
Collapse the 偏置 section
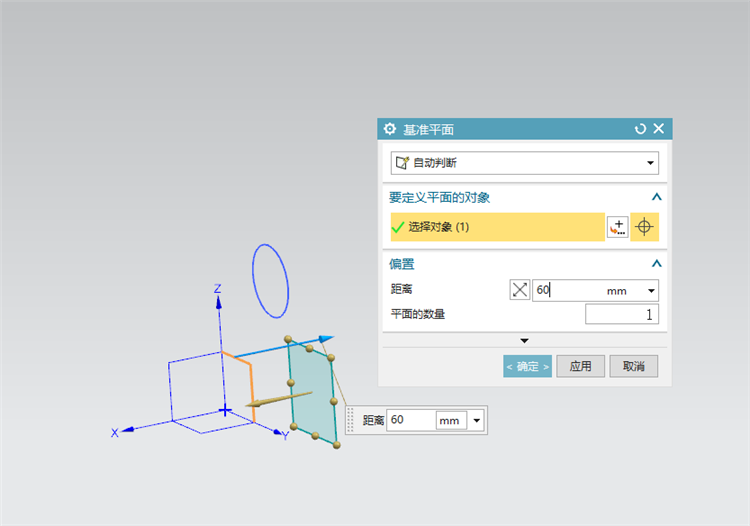(657, 263)
